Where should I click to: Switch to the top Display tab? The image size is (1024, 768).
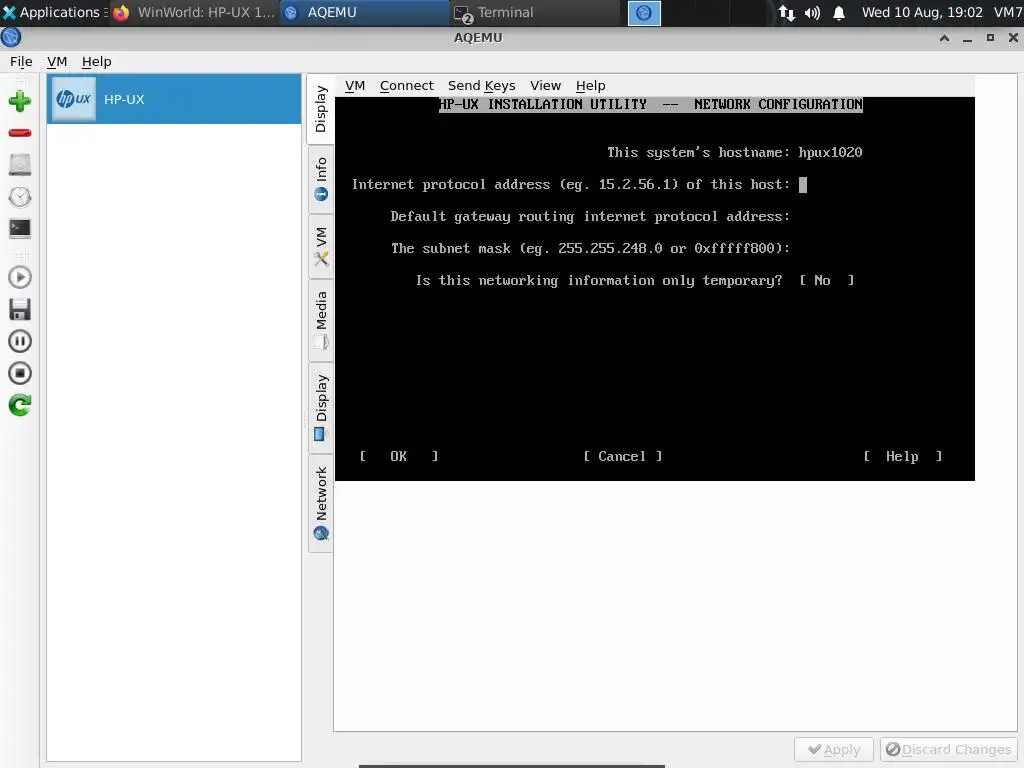[321, 109]
